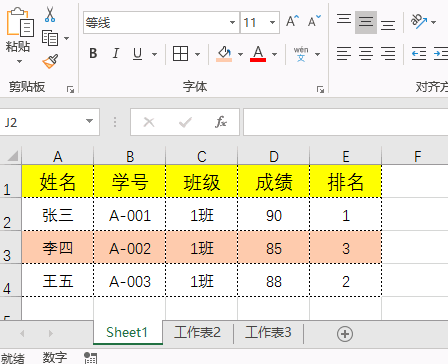Cut selection with the scissors icon

(x=50, y=14)
